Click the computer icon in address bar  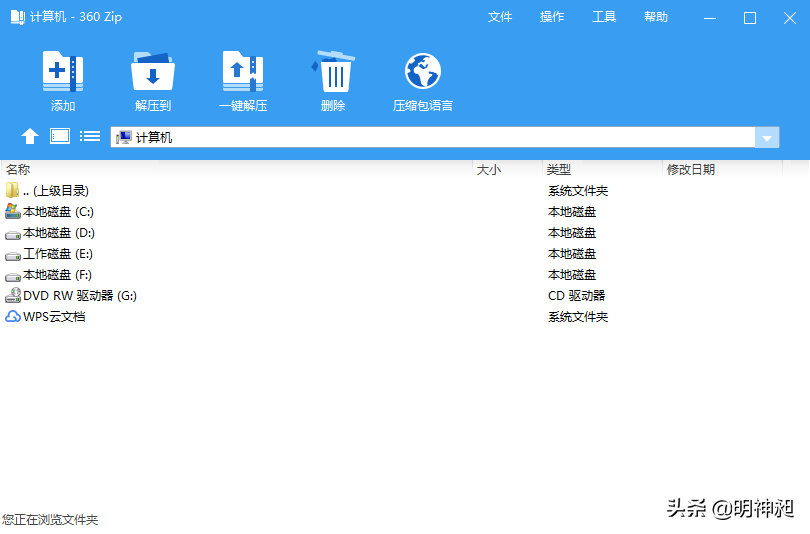click(x=124, y=137)
